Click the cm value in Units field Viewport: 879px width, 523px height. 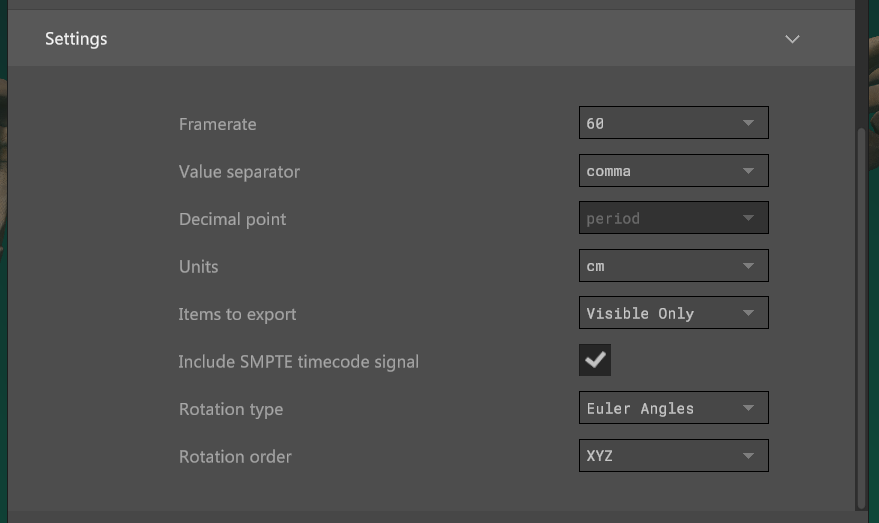point(596,267)
